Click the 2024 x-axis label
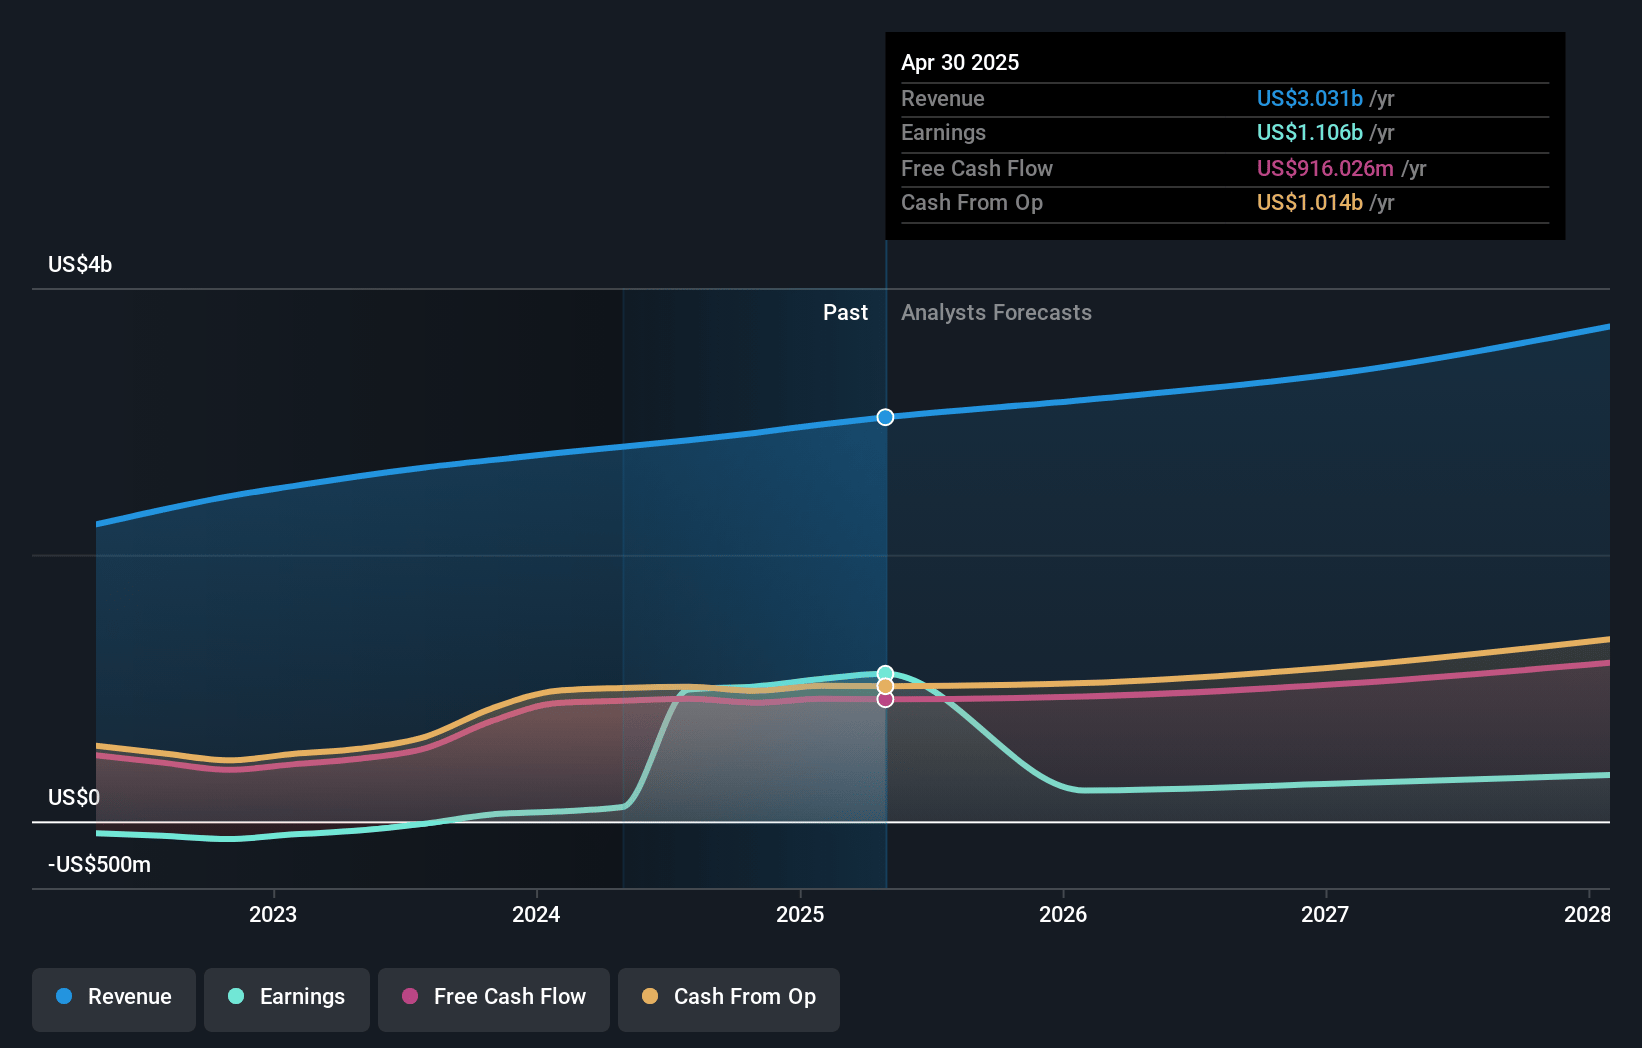 (536, 914)
